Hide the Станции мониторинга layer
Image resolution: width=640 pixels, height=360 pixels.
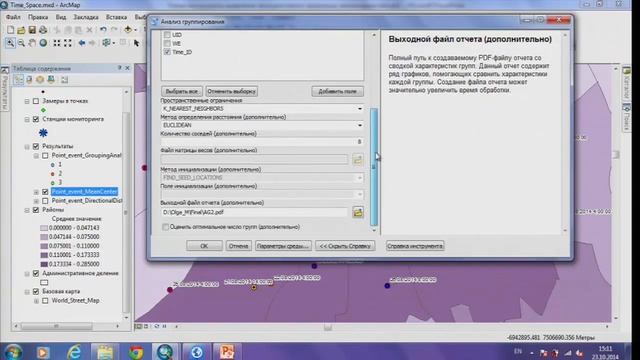(x=36, y=119)
